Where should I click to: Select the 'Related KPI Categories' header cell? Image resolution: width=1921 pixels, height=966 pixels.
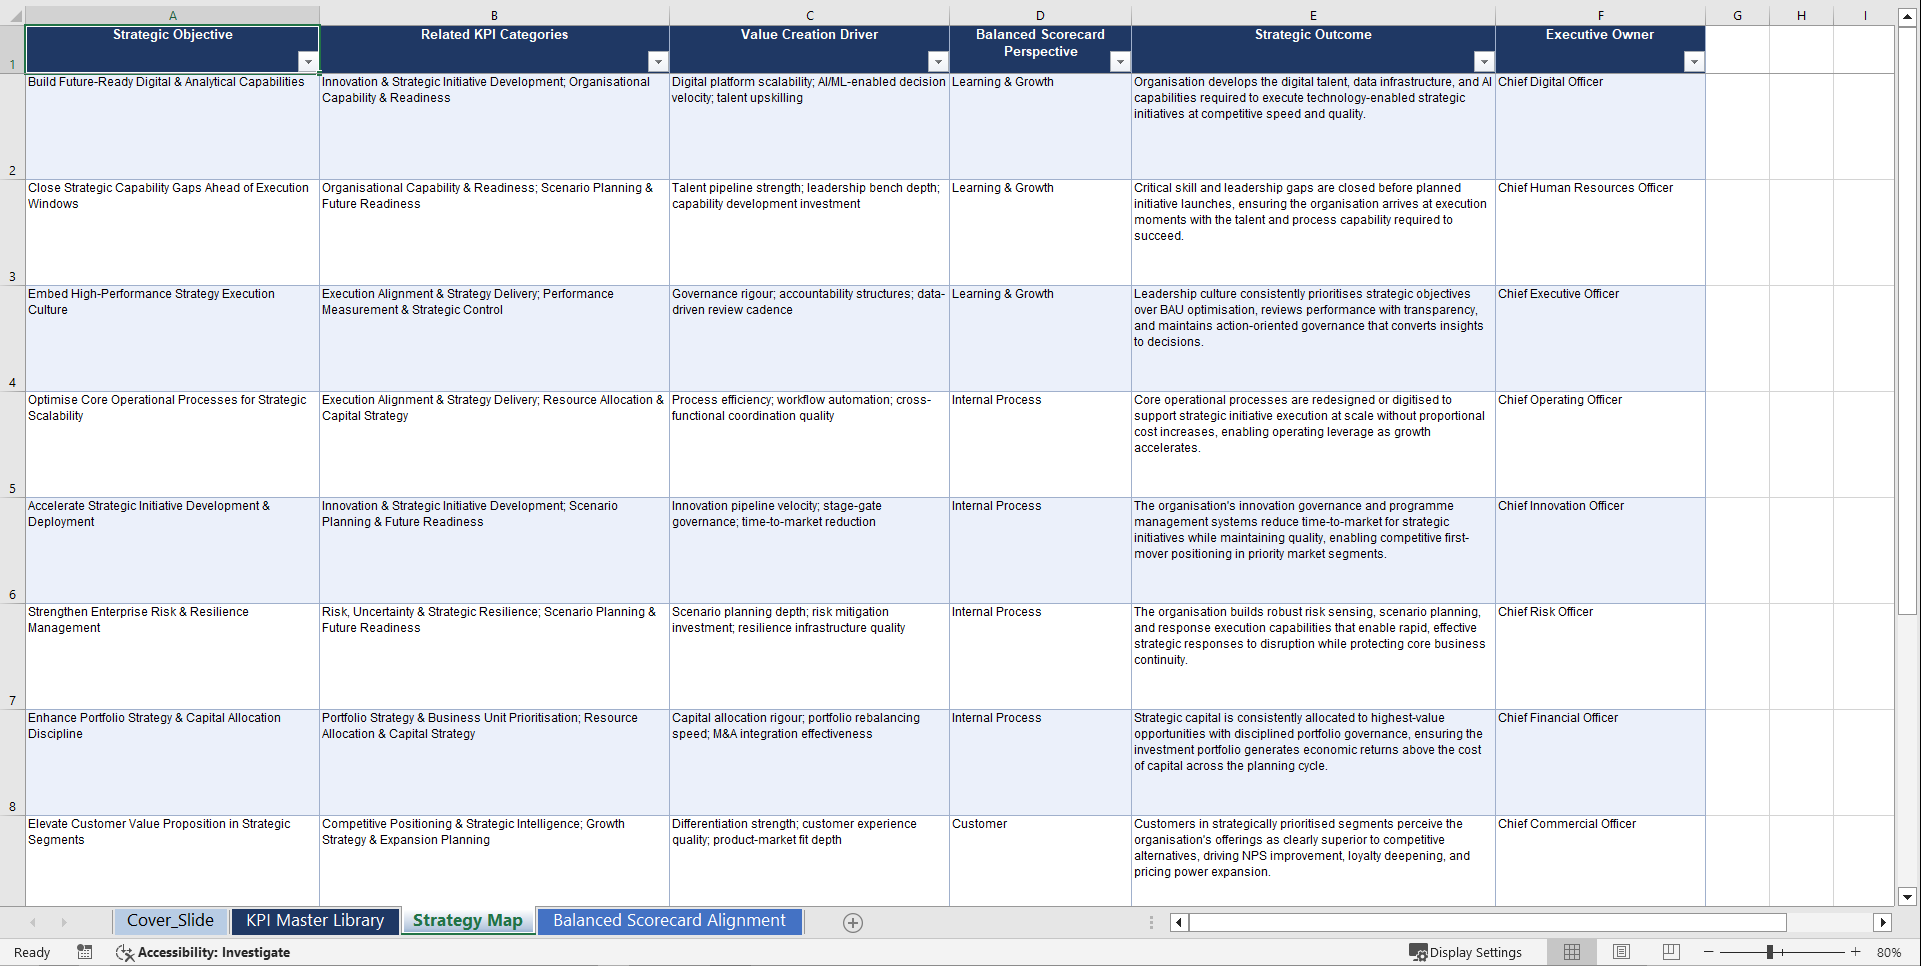pyautogui.click(x=494, y=49)
